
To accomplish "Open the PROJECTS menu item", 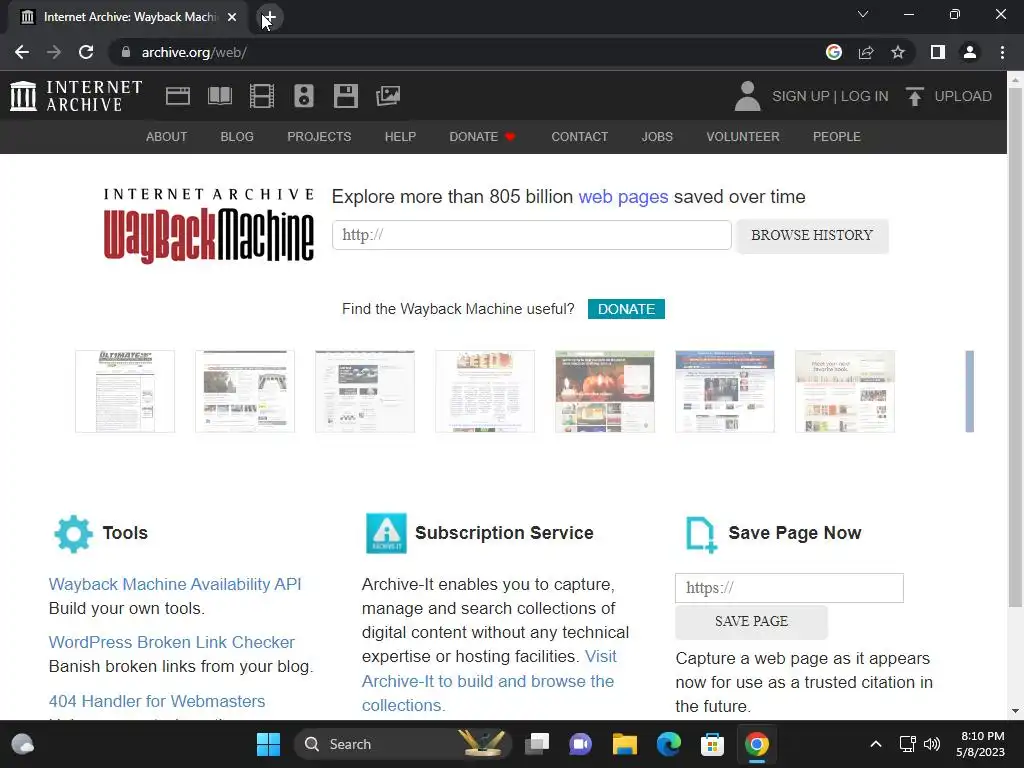I will pyautogui.click(x=319, y=136).
